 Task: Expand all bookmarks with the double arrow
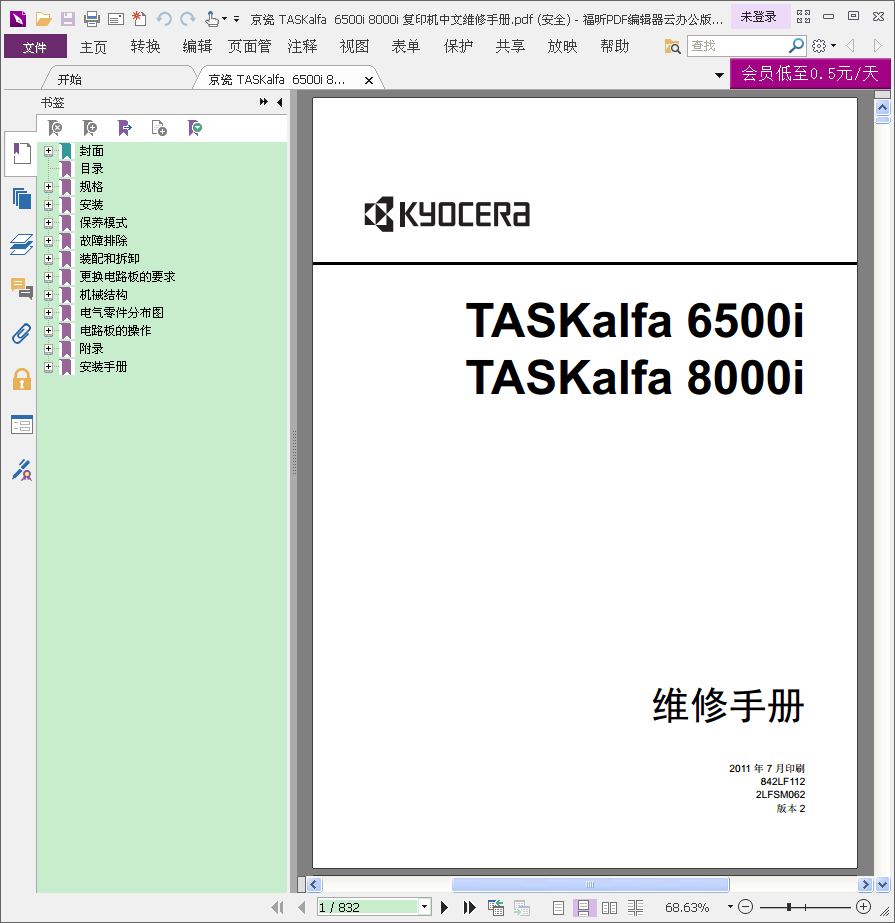click(263, 102)
